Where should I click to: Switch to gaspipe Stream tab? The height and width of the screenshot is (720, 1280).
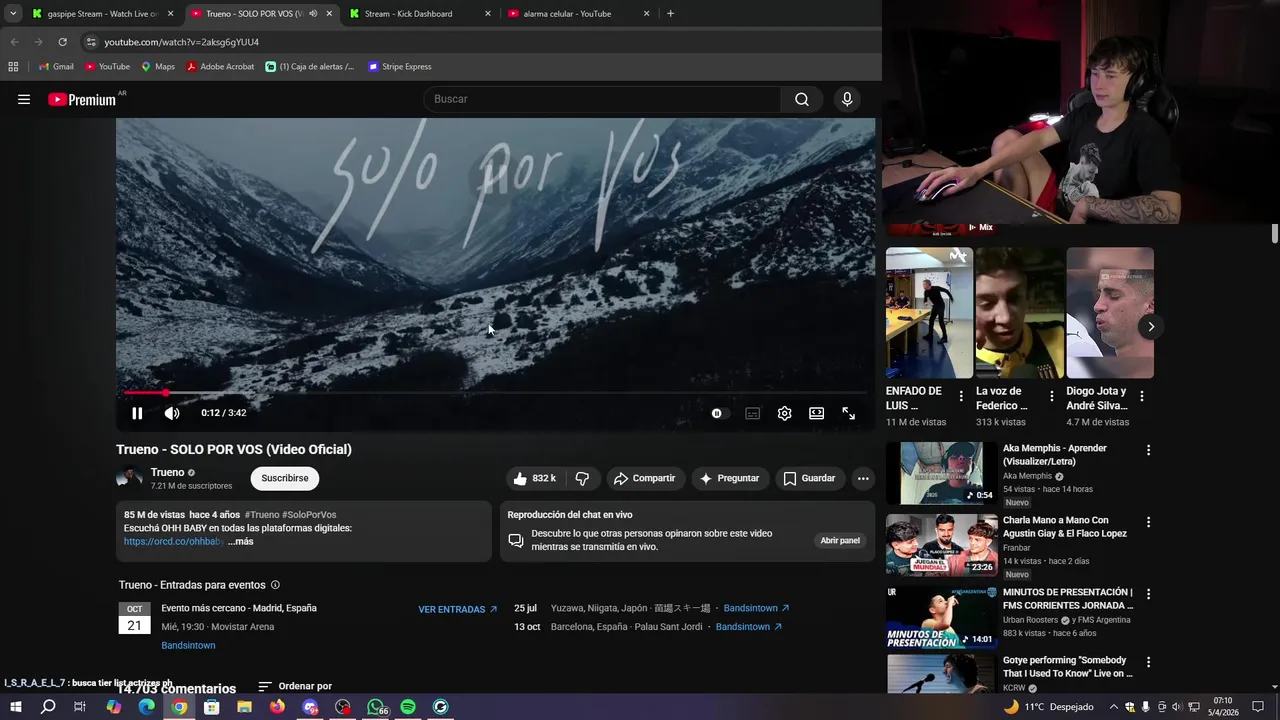tap(103, 14)
